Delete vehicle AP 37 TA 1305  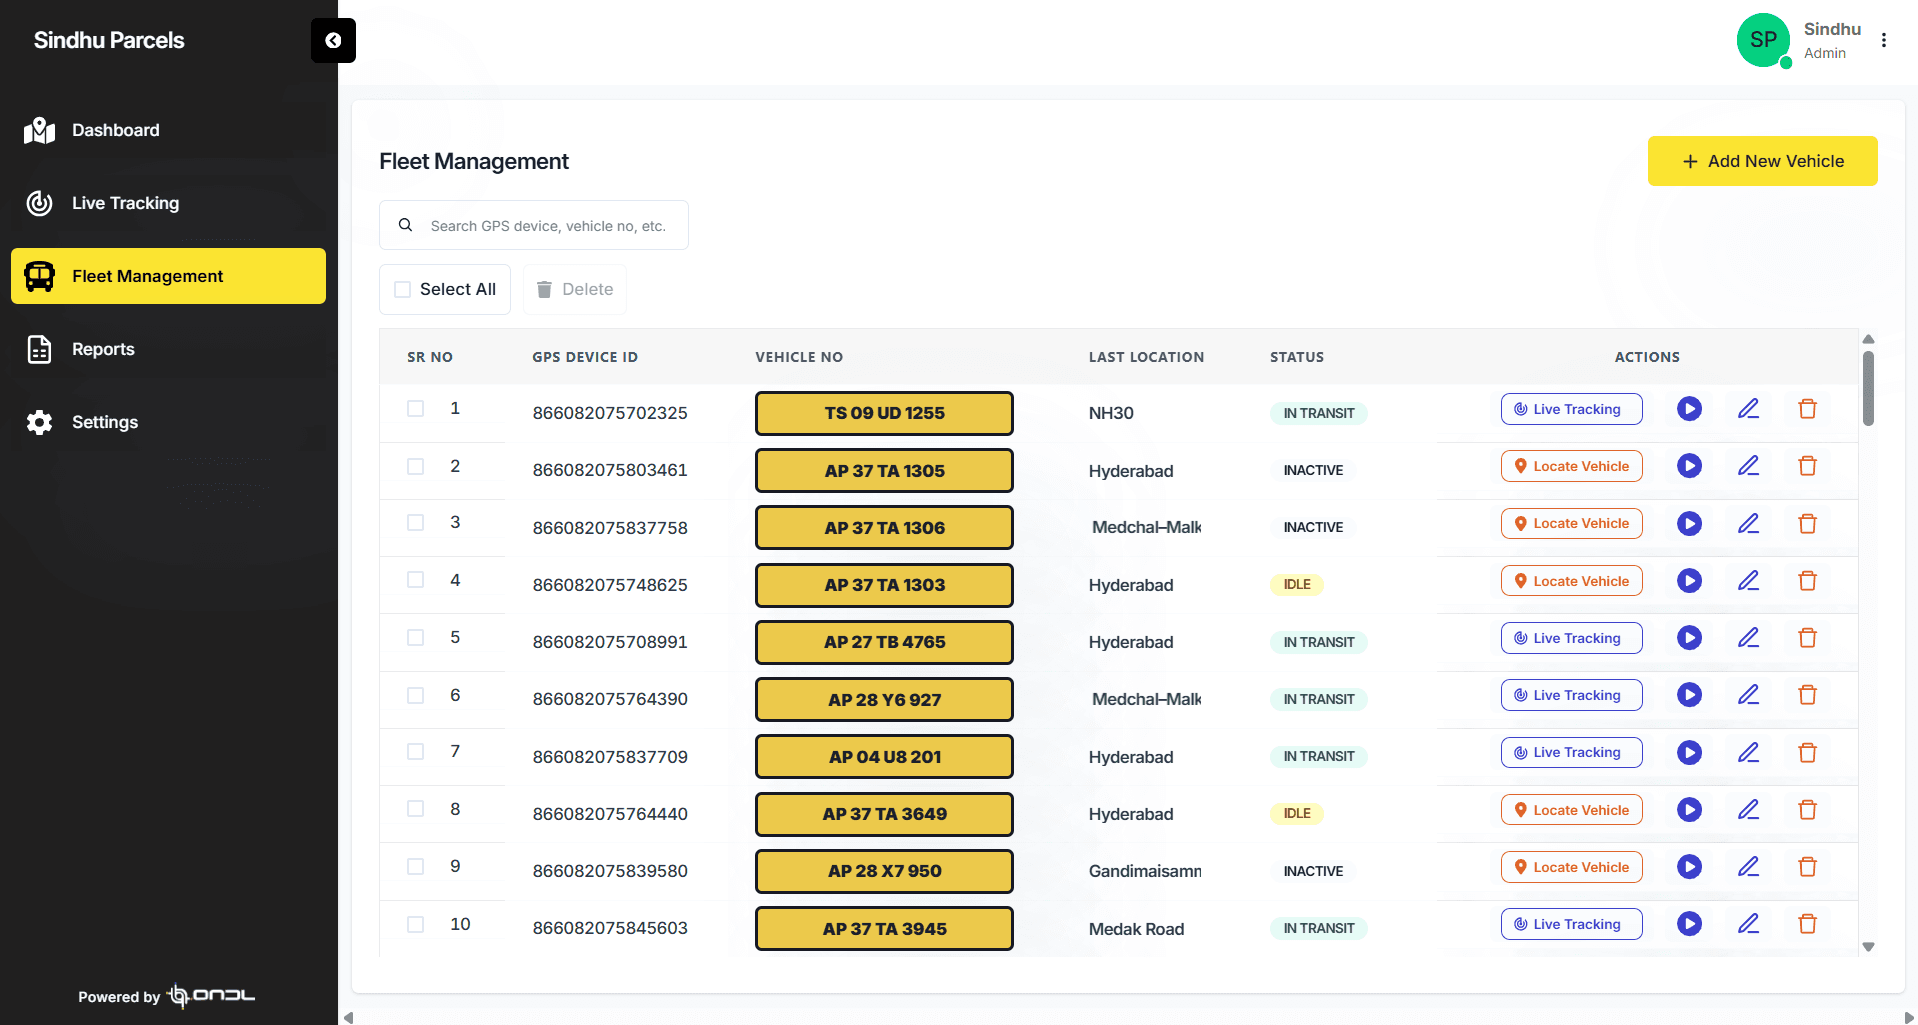(1807, 466)
